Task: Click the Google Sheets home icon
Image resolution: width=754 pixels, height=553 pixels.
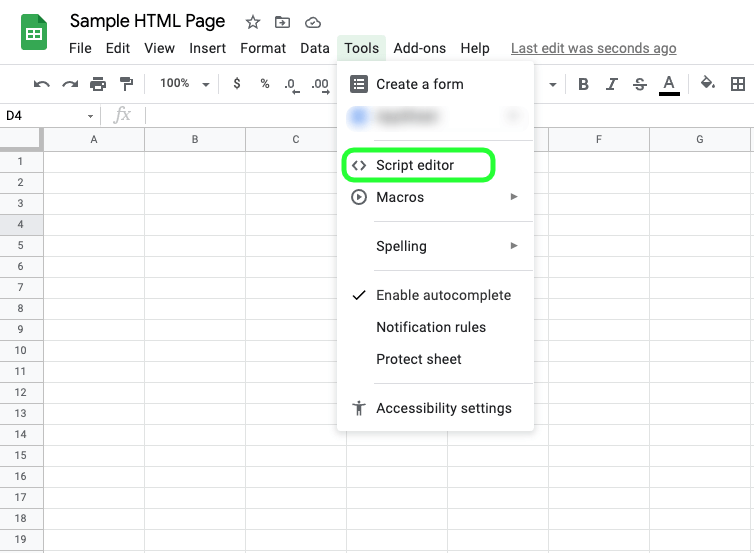Action: tap(34, 32)
